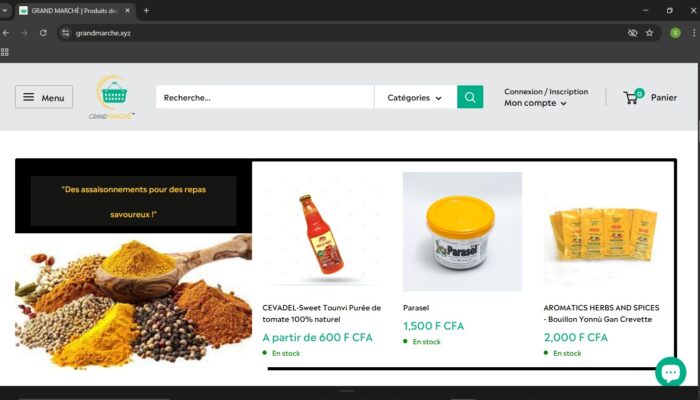700x400 pixels.
Task: Go back to previous page
Action: point(6,33)
